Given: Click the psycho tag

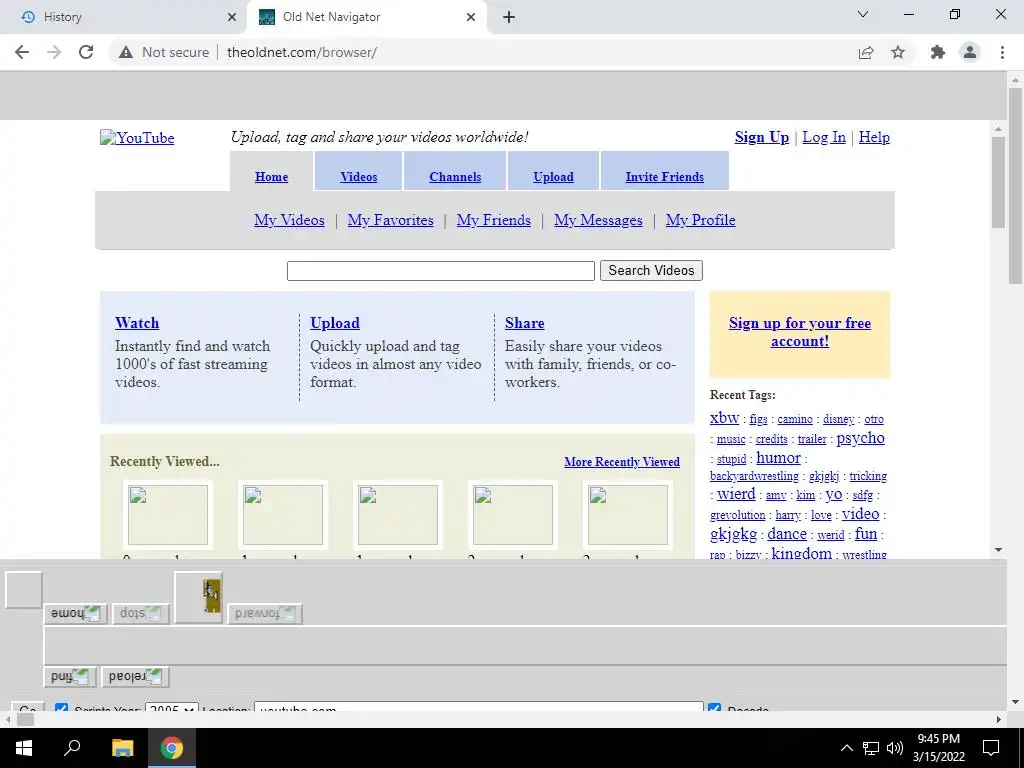Looking at the screenshot, I should point(860,438).
